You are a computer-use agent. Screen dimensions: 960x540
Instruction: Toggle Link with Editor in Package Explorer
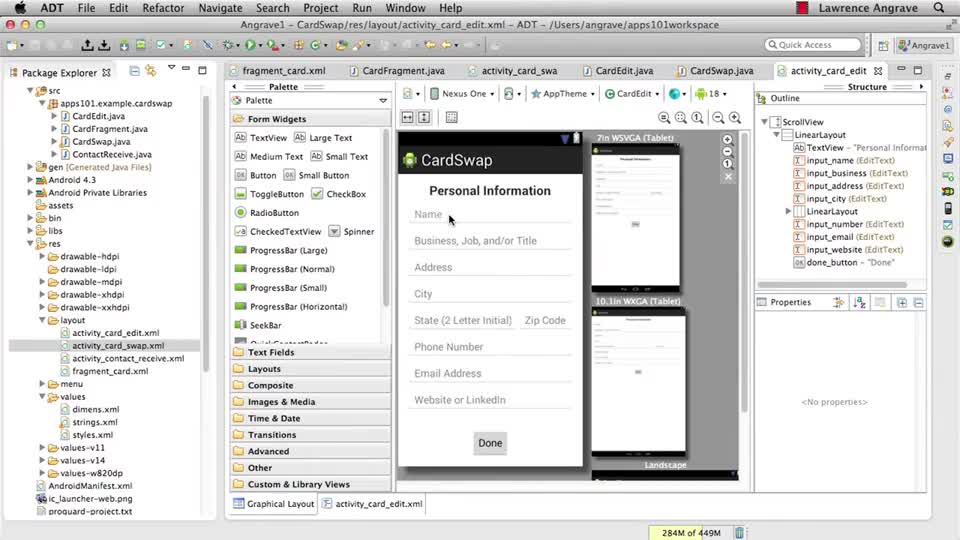pos(151,71)
